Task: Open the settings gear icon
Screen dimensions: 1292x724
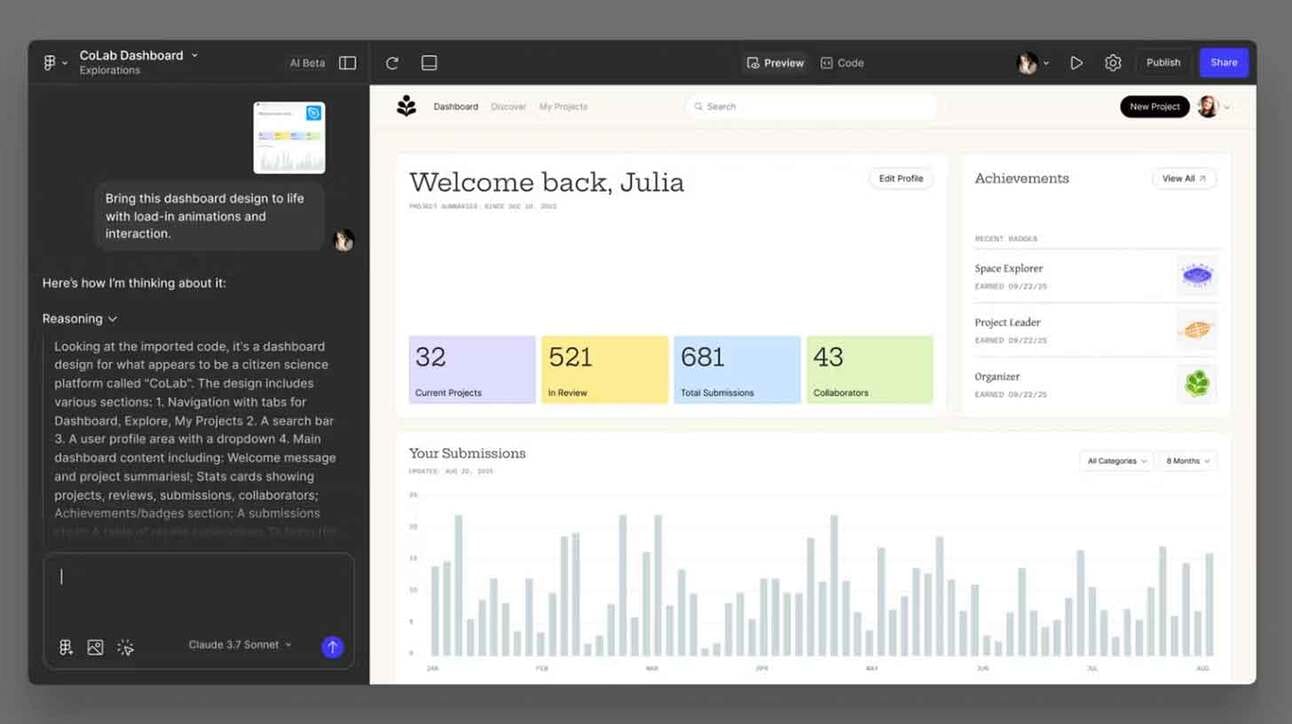Action: (1113, 63)
